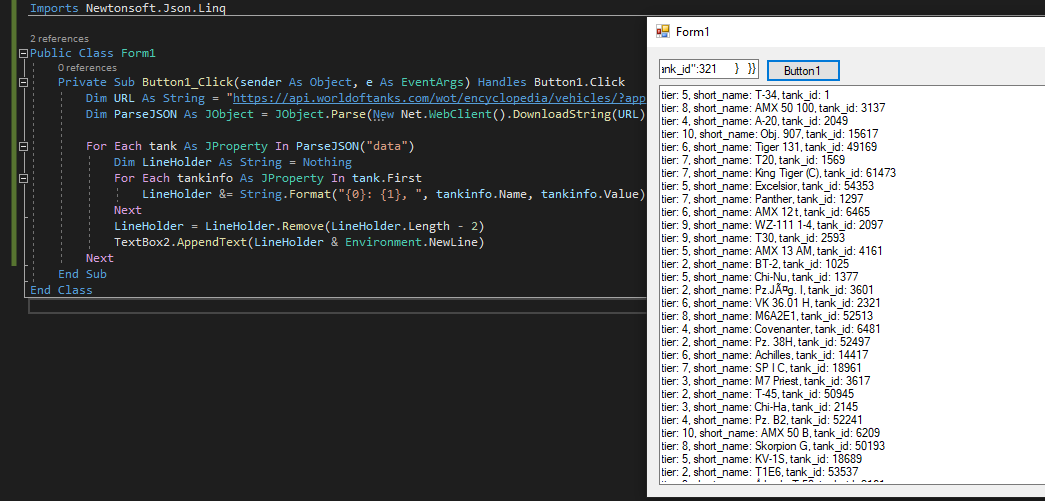This screenshot has height=501, width=1045.
Task: Click row 'WZ-111 1-4, tank_id: 2097'
Action: [774, 225]
